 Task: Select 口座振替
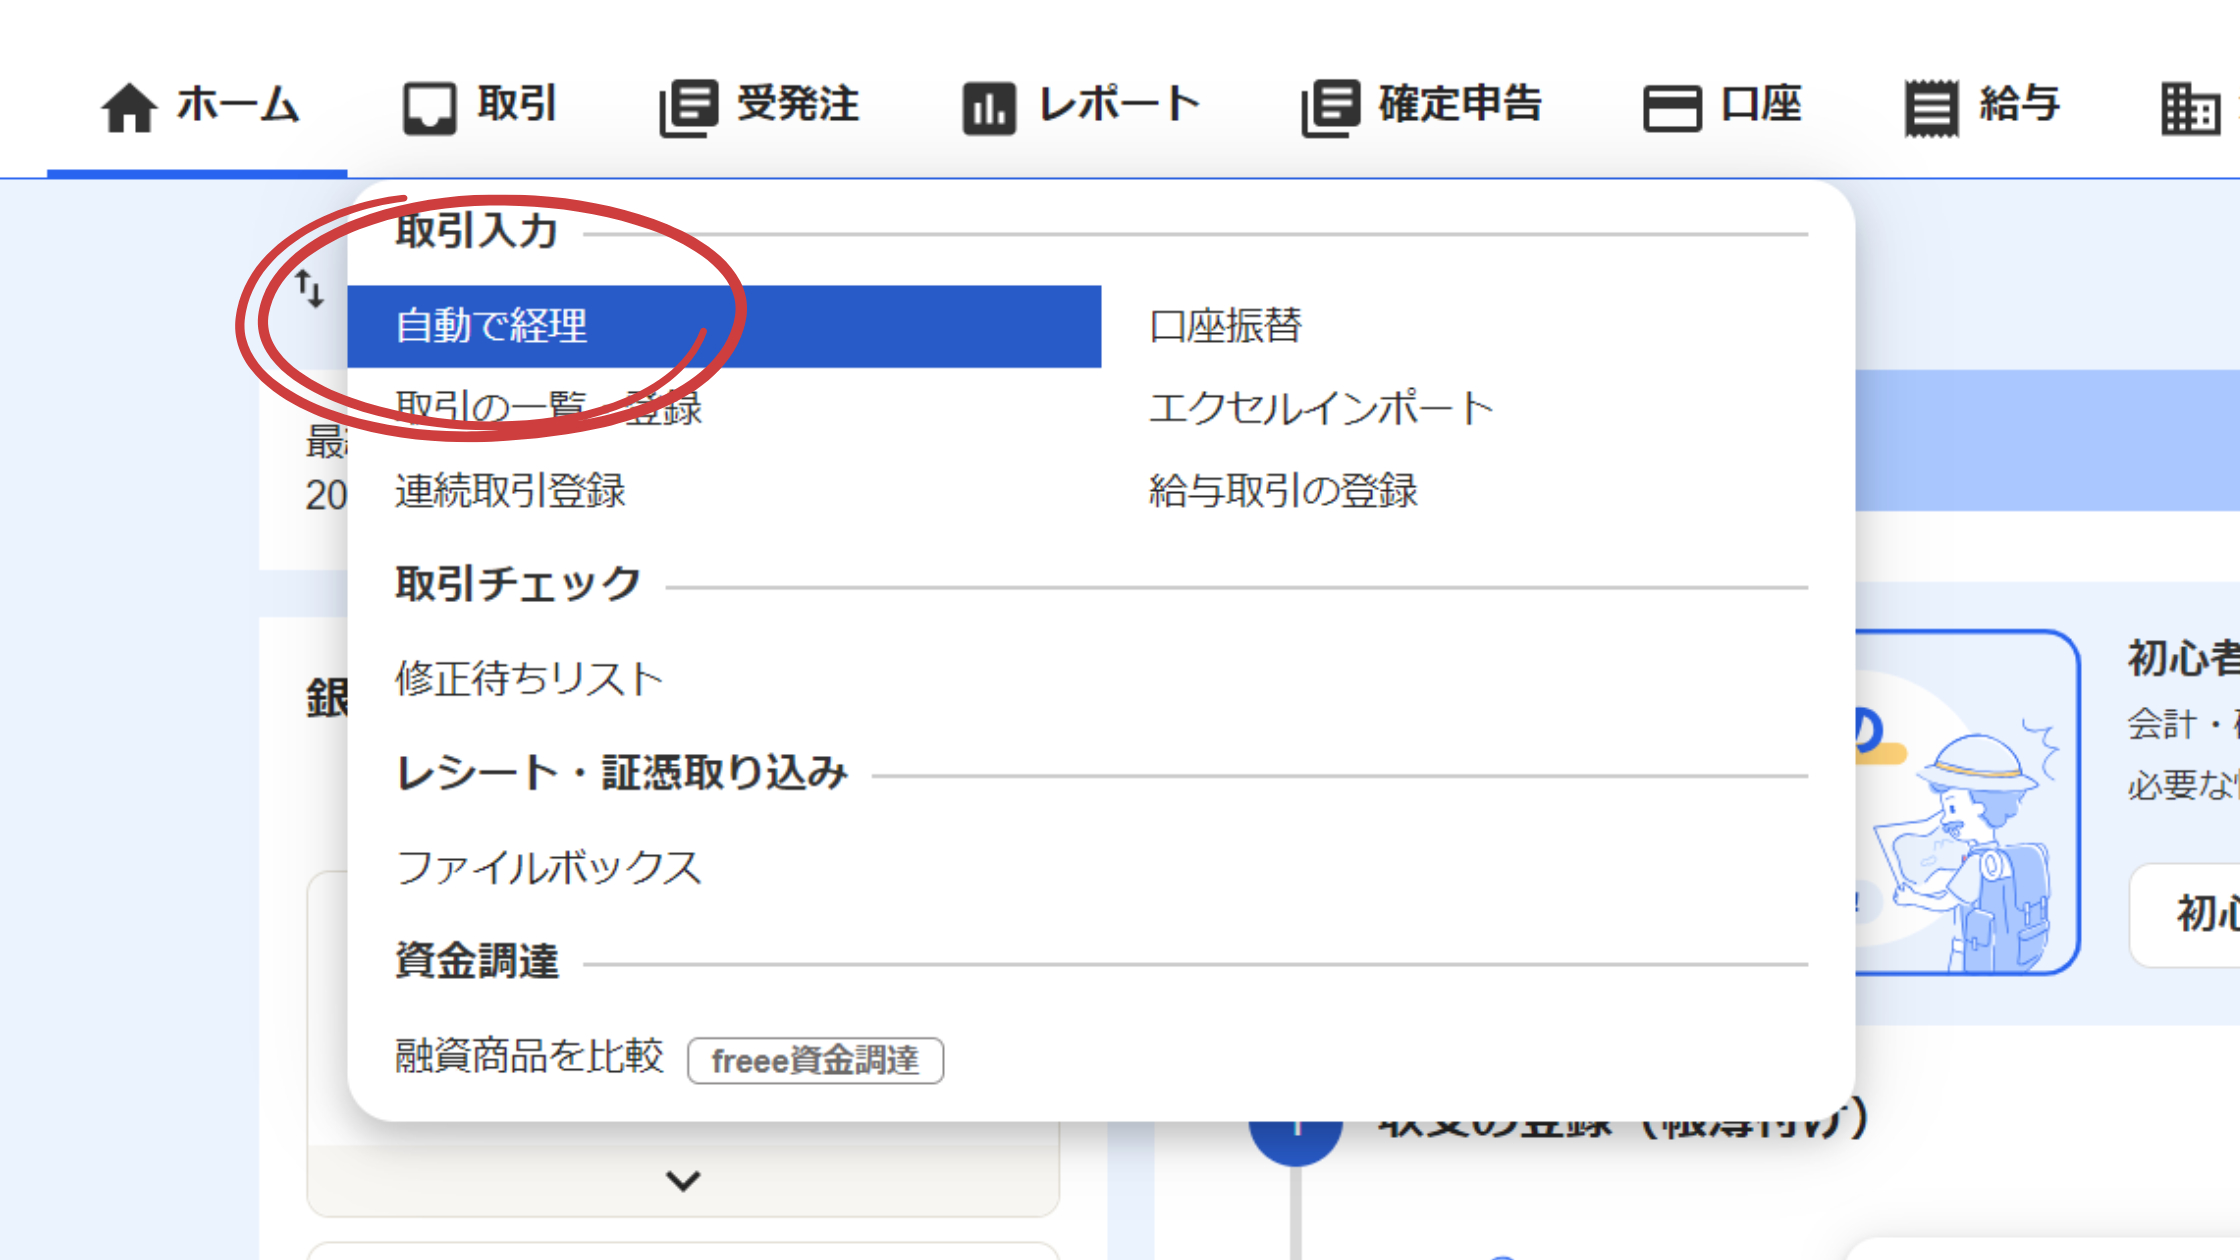point(1227,324)
